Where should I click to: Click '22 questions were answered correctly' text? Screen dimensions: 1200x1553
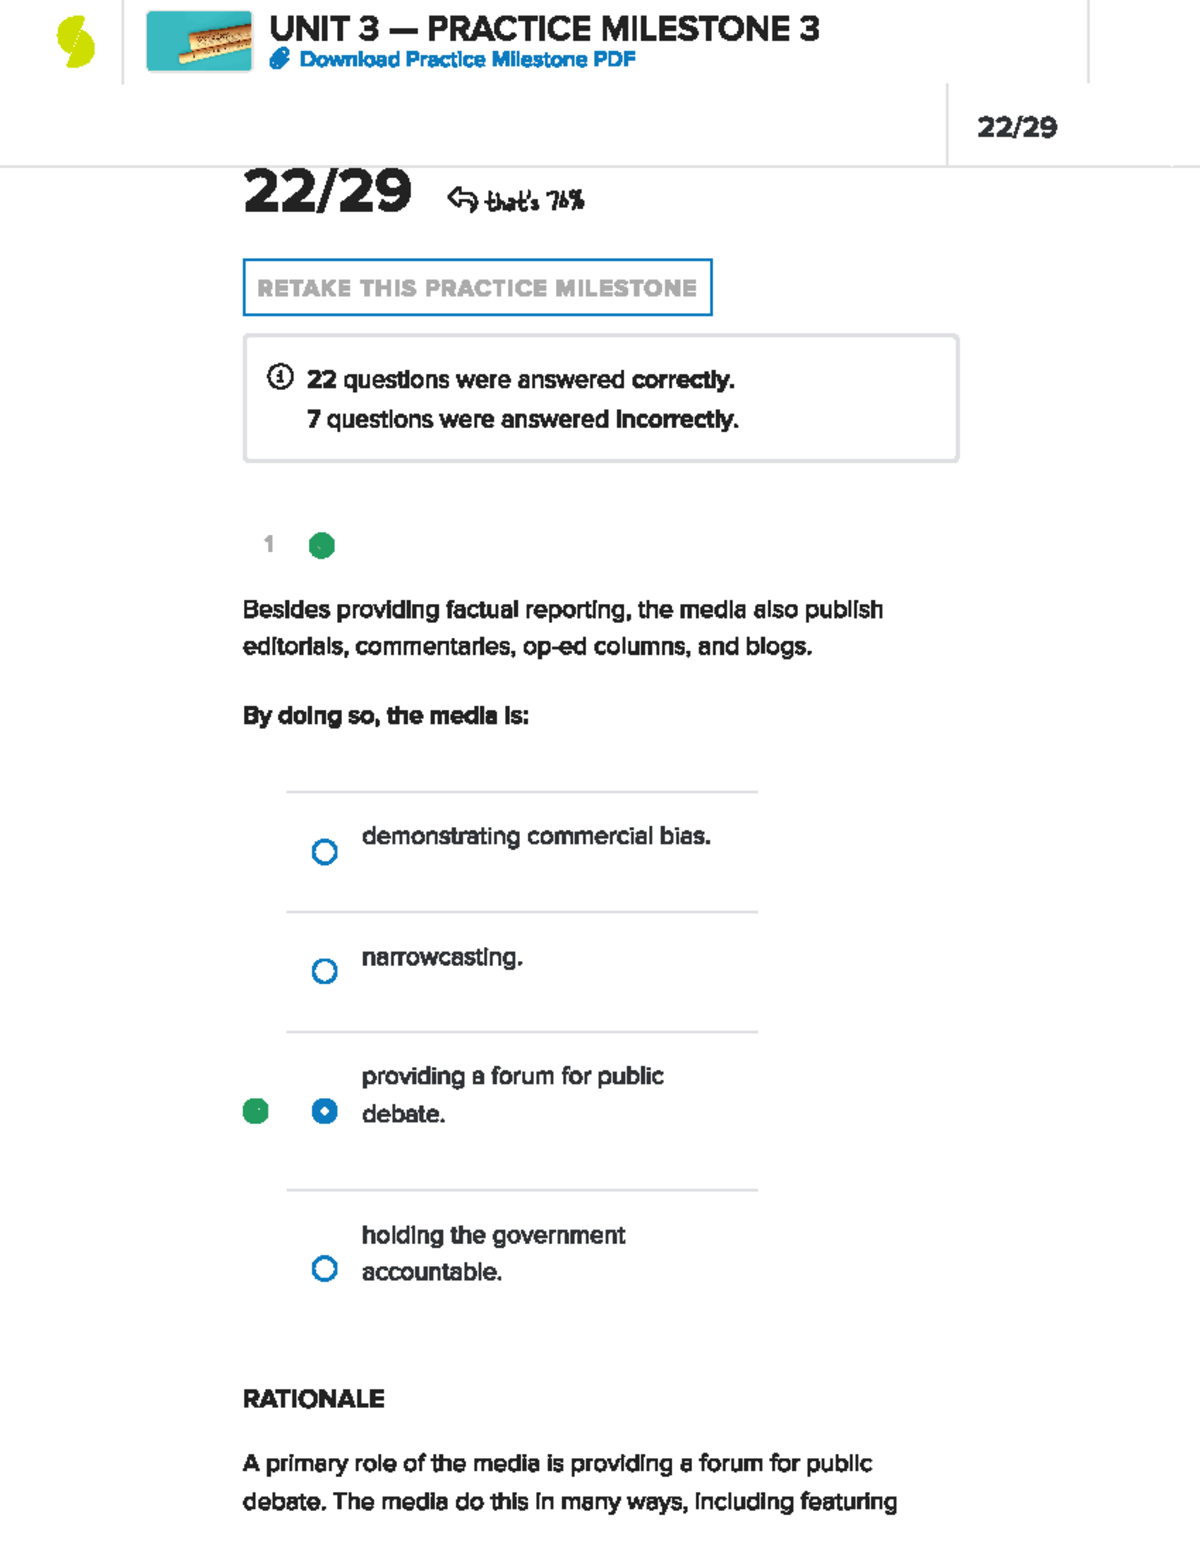(520, 380)
